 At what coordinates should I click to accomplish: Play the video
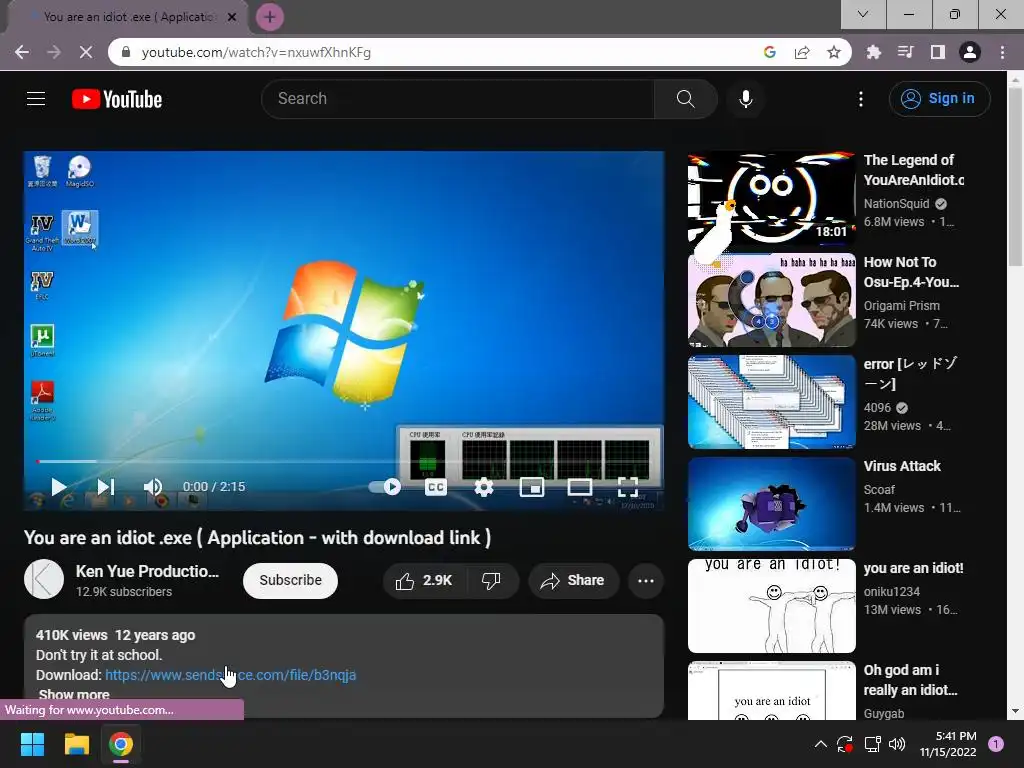pos(59,487)
